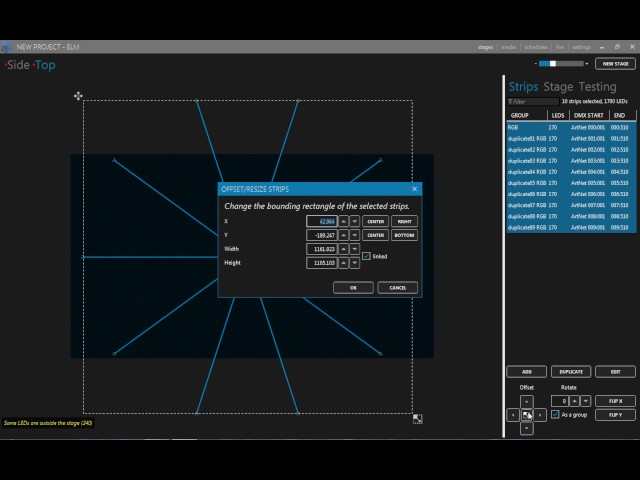Open offset/resize dialog via center offset icon
Viewport: 640px width, 480px height.
pos(527,414)
